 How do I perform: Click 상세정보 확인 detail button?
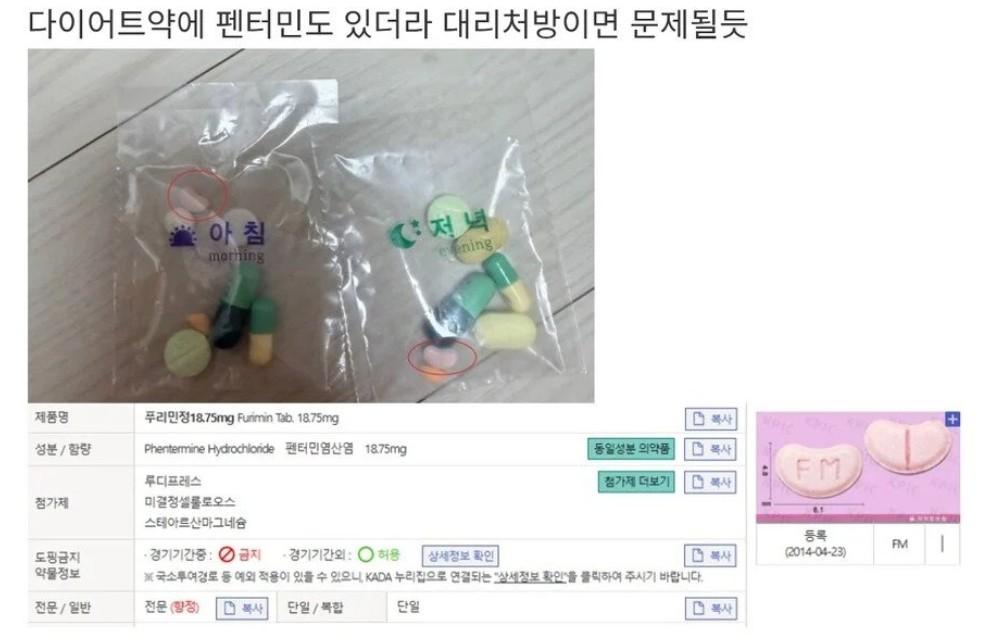[460, 556]
